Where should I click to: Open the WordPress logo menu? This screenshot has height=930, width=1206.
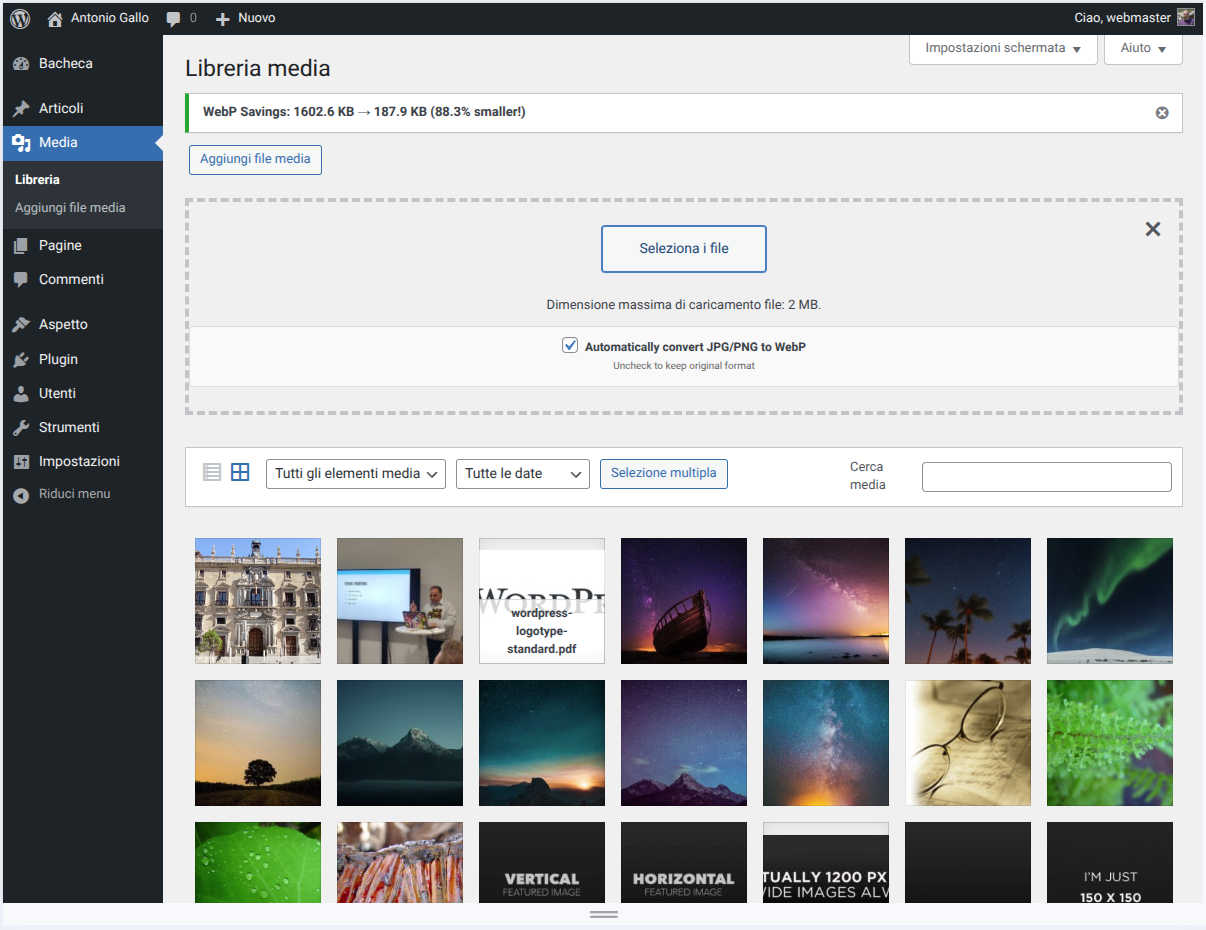click(20, 18)
